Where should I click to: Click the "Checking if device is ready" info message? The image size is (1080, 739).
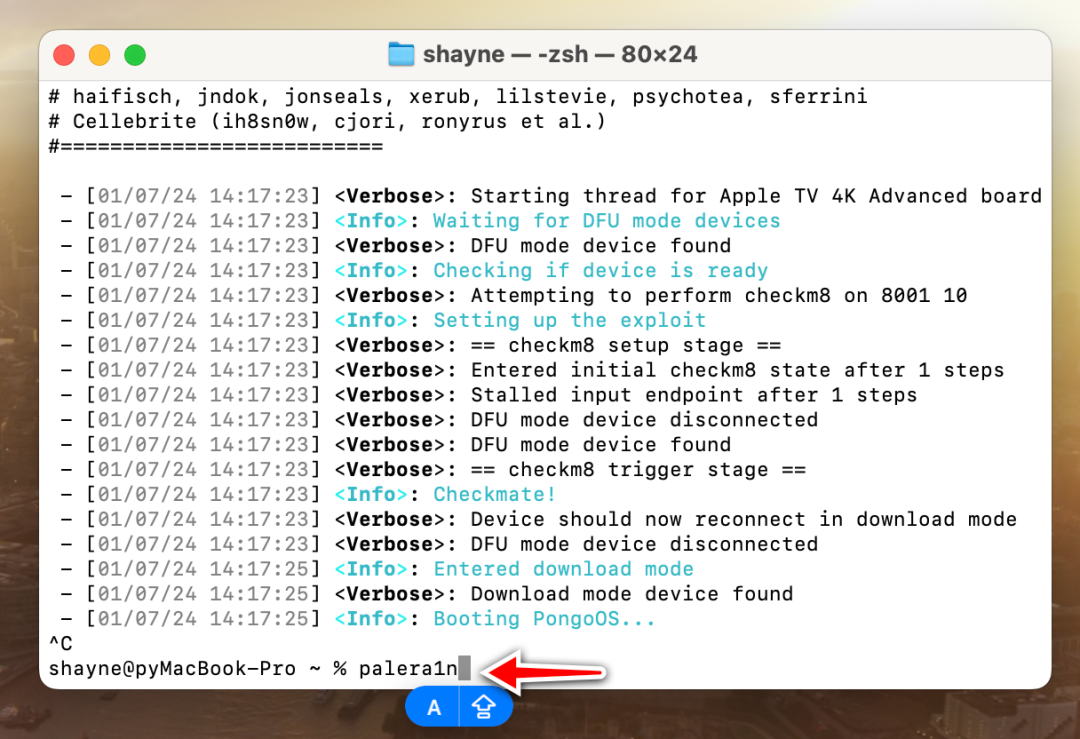pos(600,271)
